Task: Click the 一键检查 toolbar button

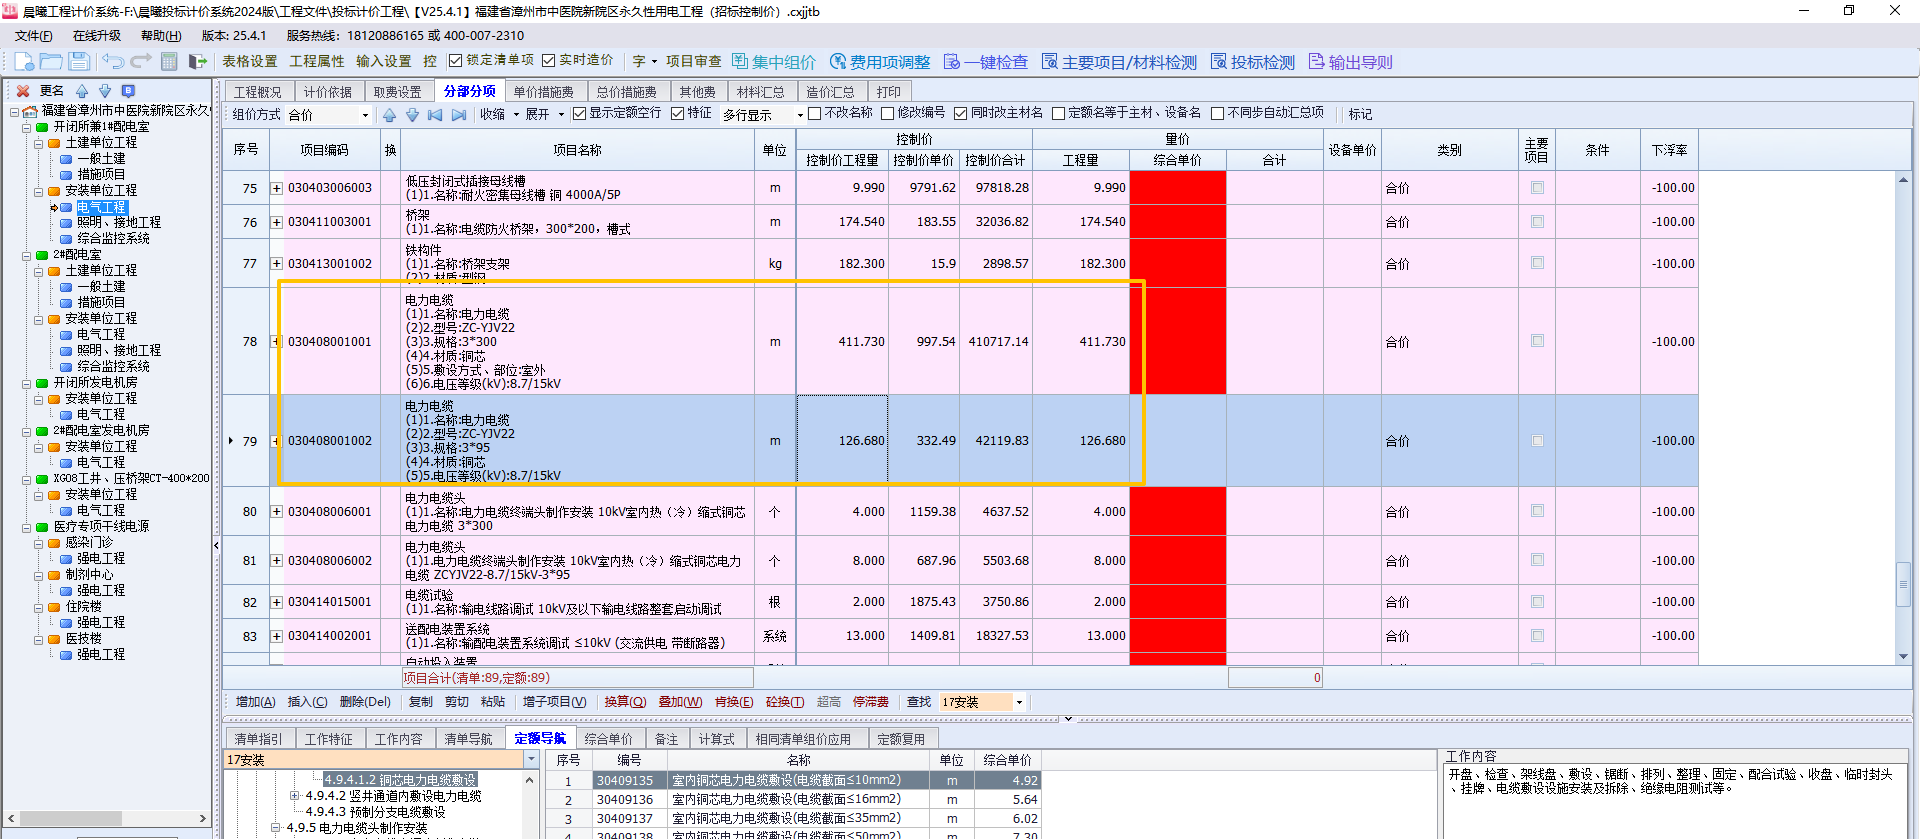Action: pos(986,62)
